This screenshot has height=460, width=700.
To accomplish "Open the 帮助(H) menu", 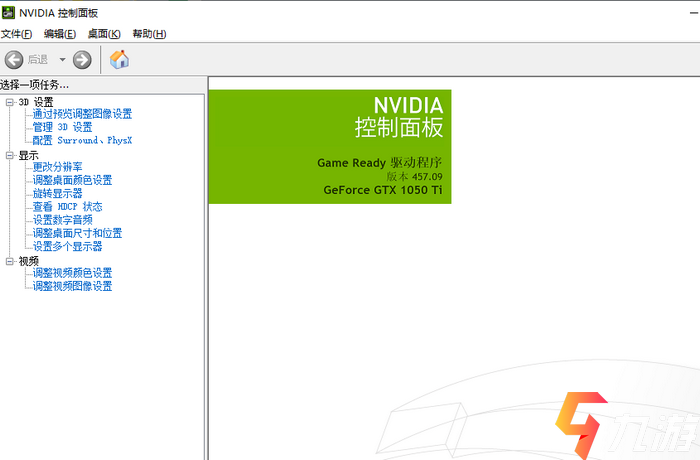I will tap(149, 34).
